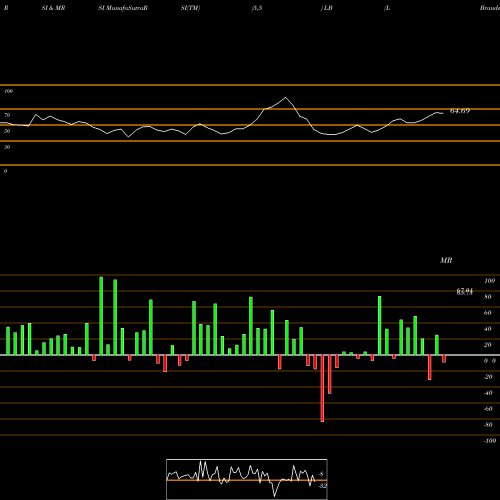
Task: Click the -8 label in mini chart
Action: pyautogui.click(x=321, y=474)
